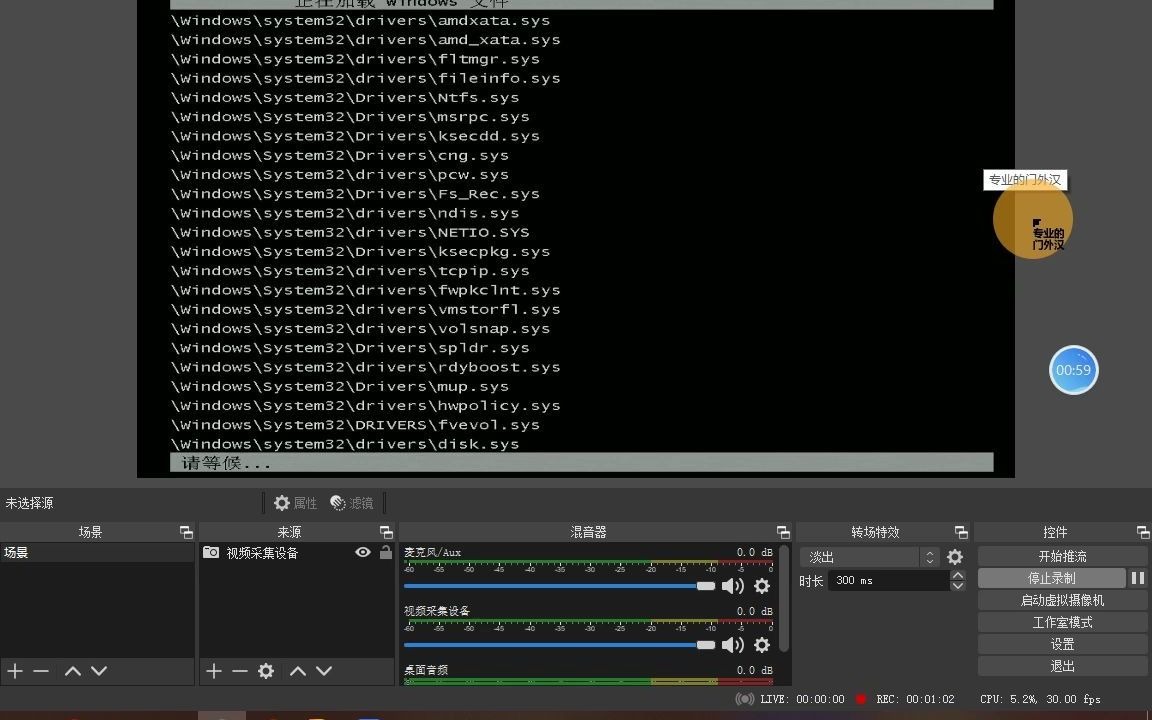Image resolution: width=1152 pixels, height=720 pixels.
Task: Open OBS settings via 设置 button
Action: coord(1062,644)
